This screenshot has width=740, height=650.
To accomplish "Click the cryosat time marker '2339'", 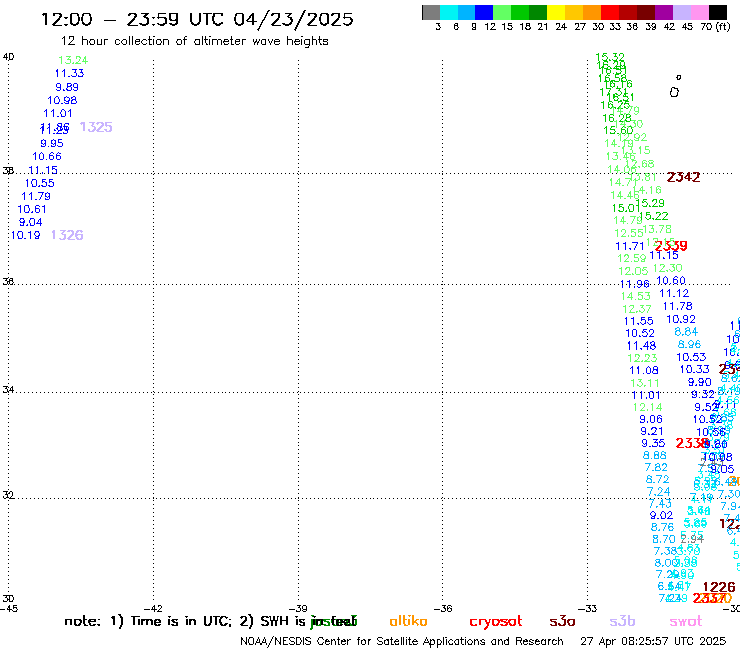I will pyautogui.click(x=671, y=245).
